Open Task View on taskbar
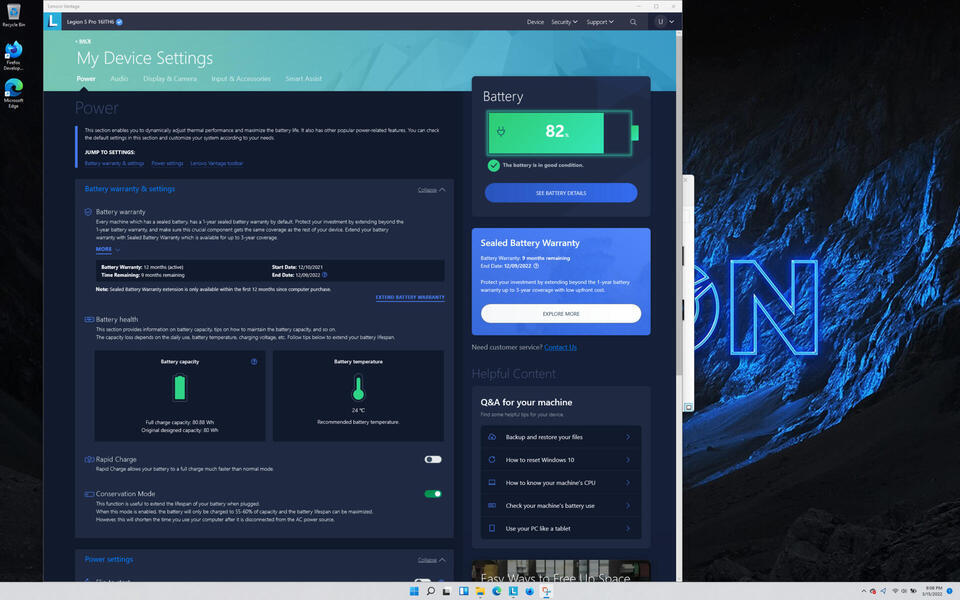The width and height of the screenshot is (960, 600). [447, 591]
